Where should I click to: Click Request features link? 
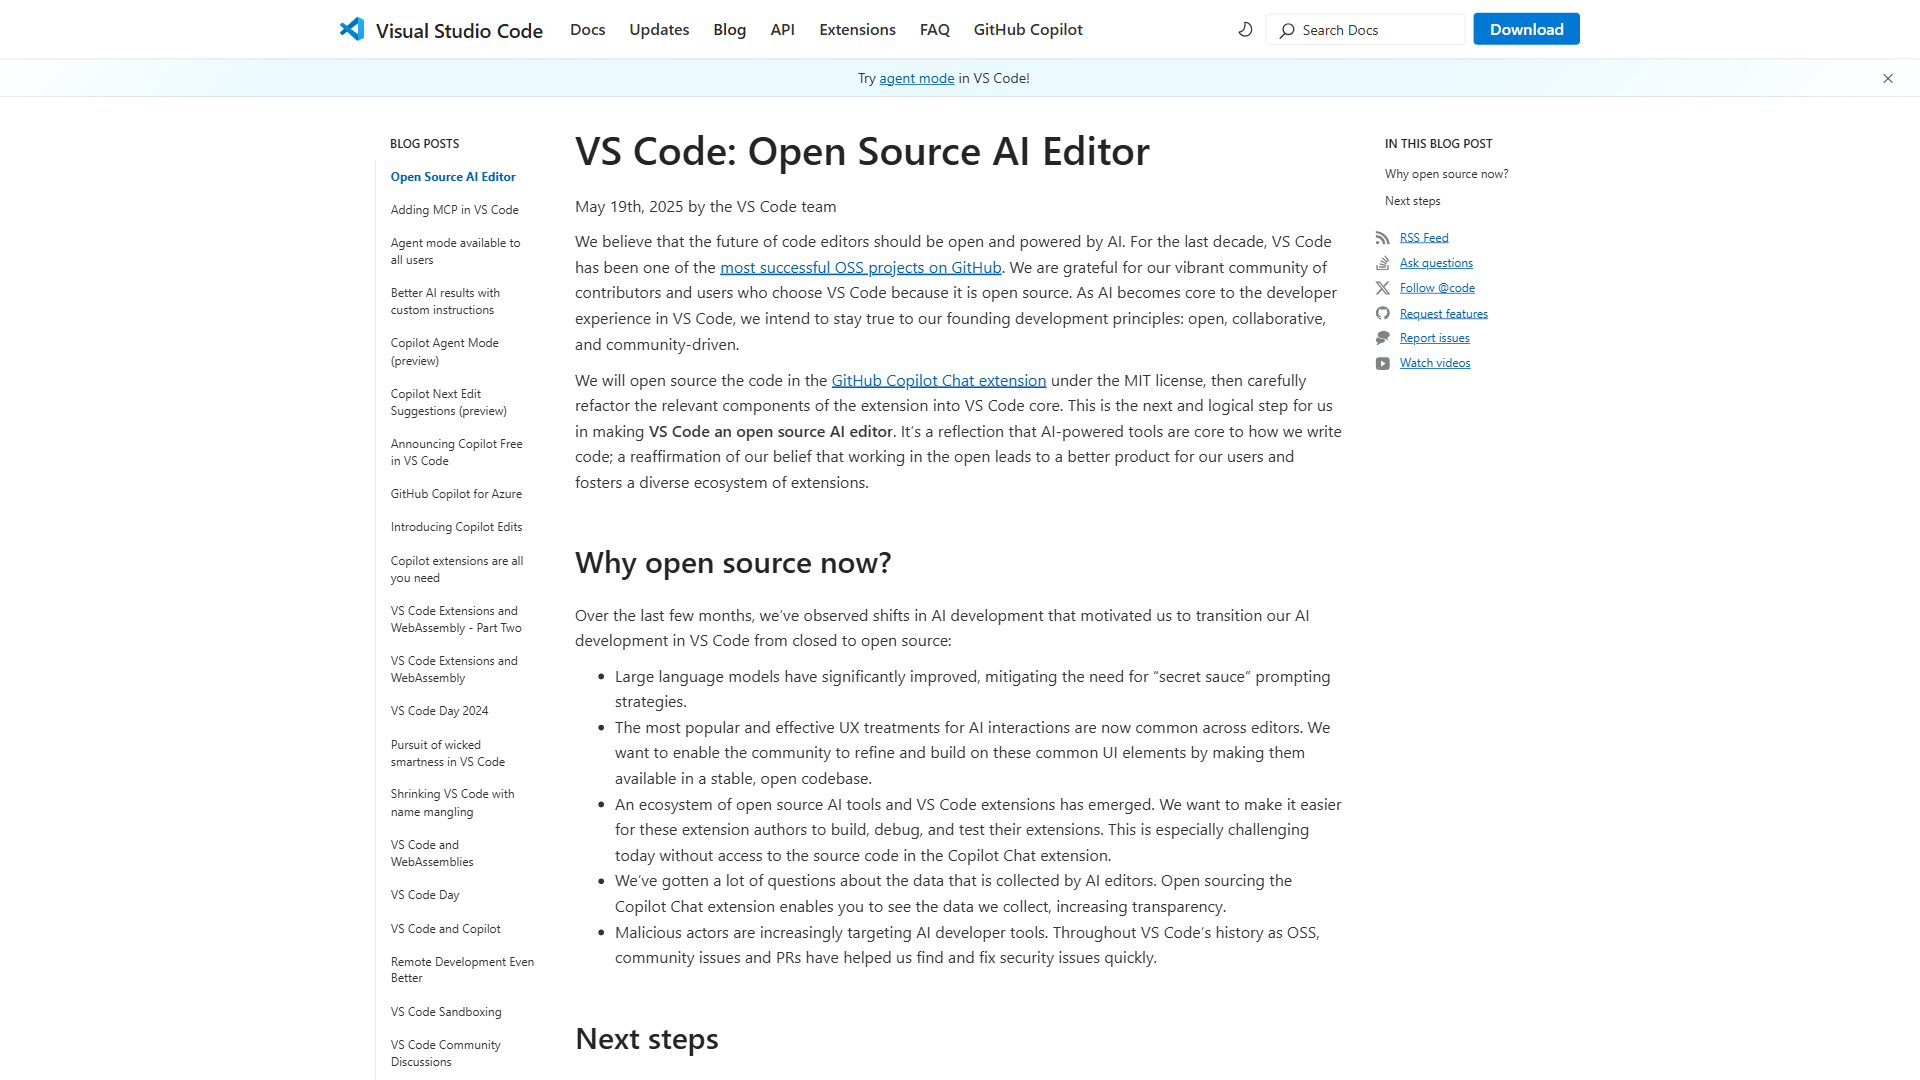(x=1443, y=314)
